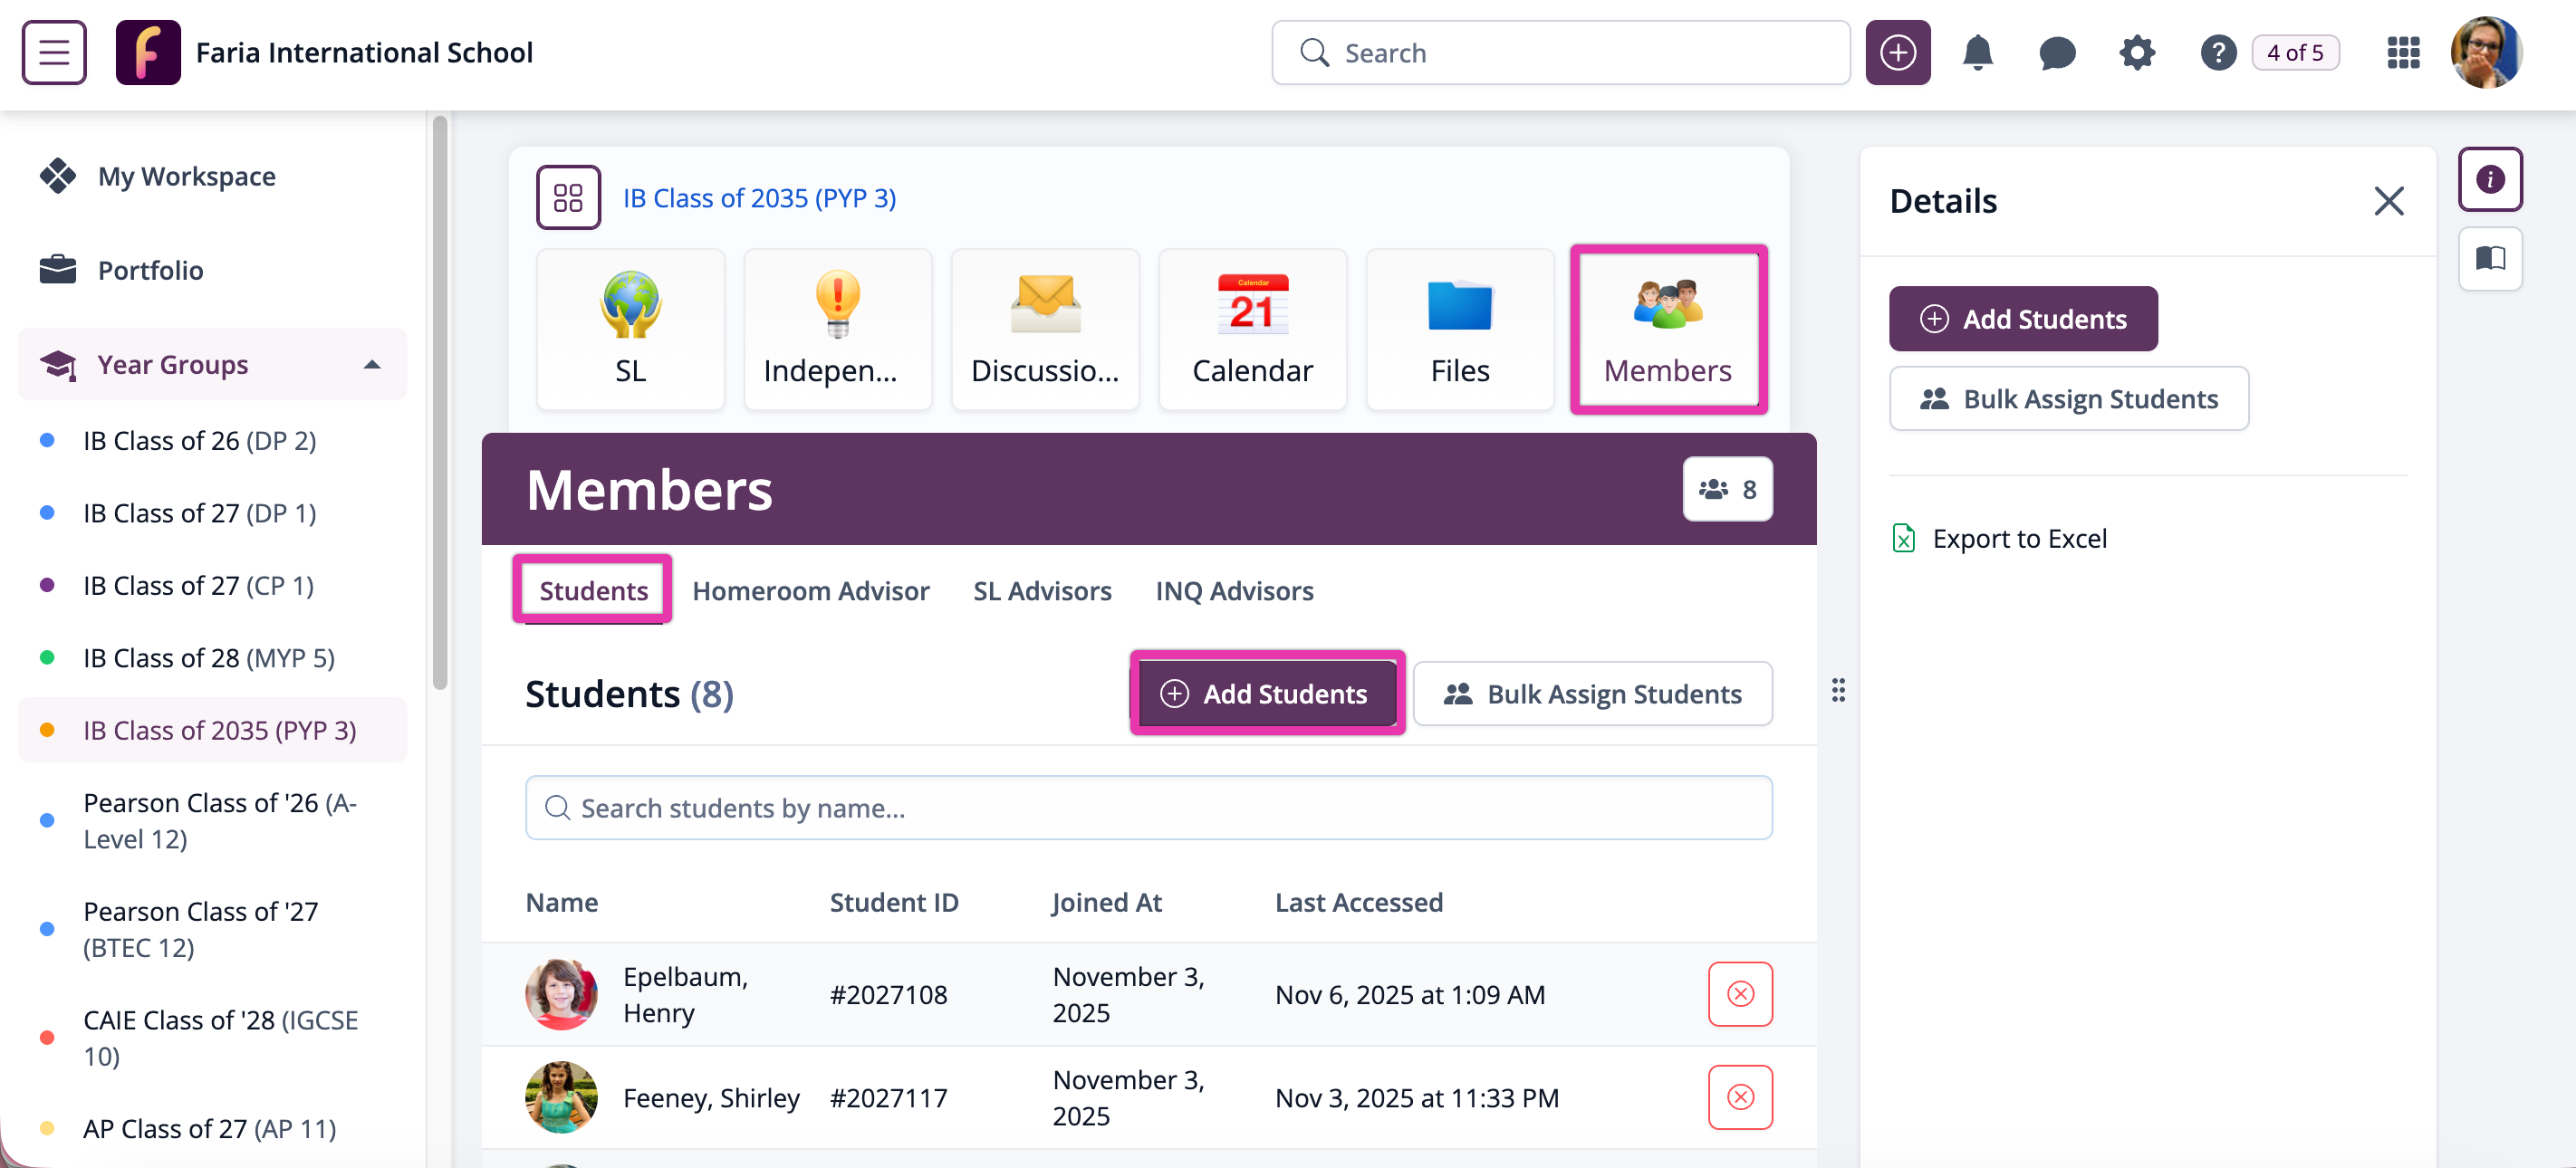The image size is (2576, 1168).
Task: Switch to the INQ Advisors tab
Action: coord(1234,590)
